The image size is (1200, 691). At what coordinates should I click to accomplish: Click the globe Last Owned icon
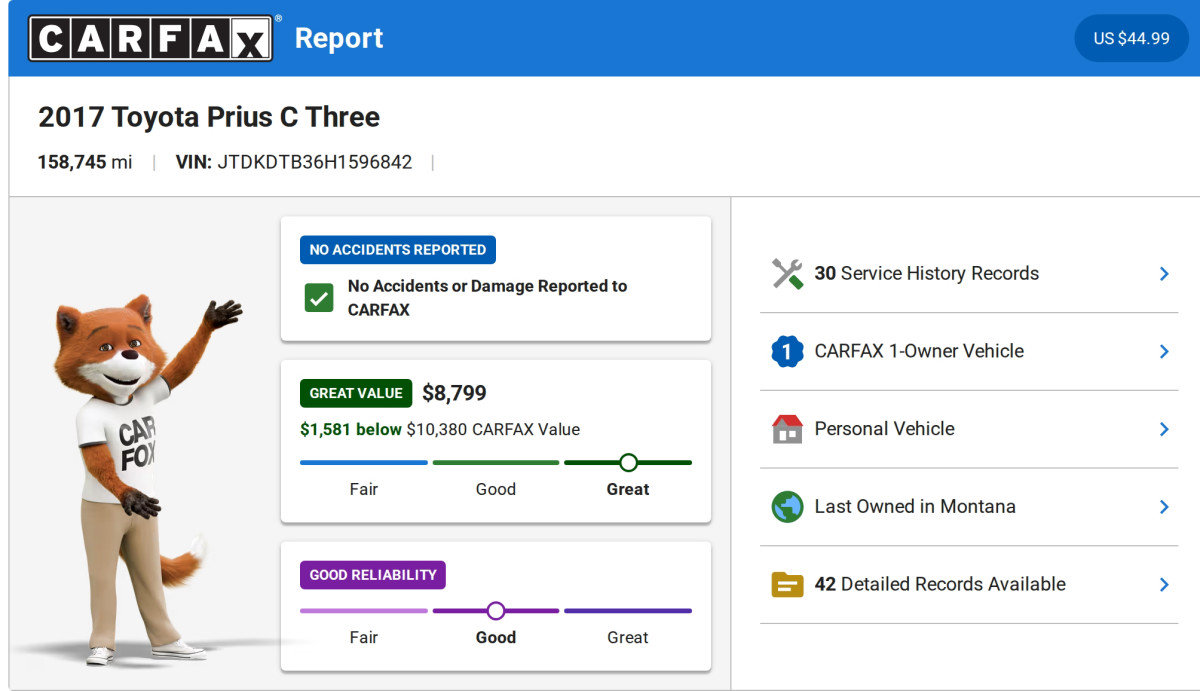point(787,506)
